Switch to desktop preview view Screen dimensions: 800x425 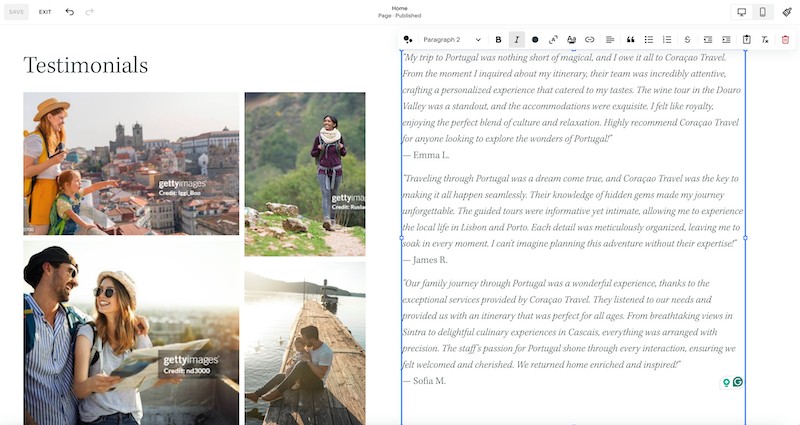pos(742,12)
